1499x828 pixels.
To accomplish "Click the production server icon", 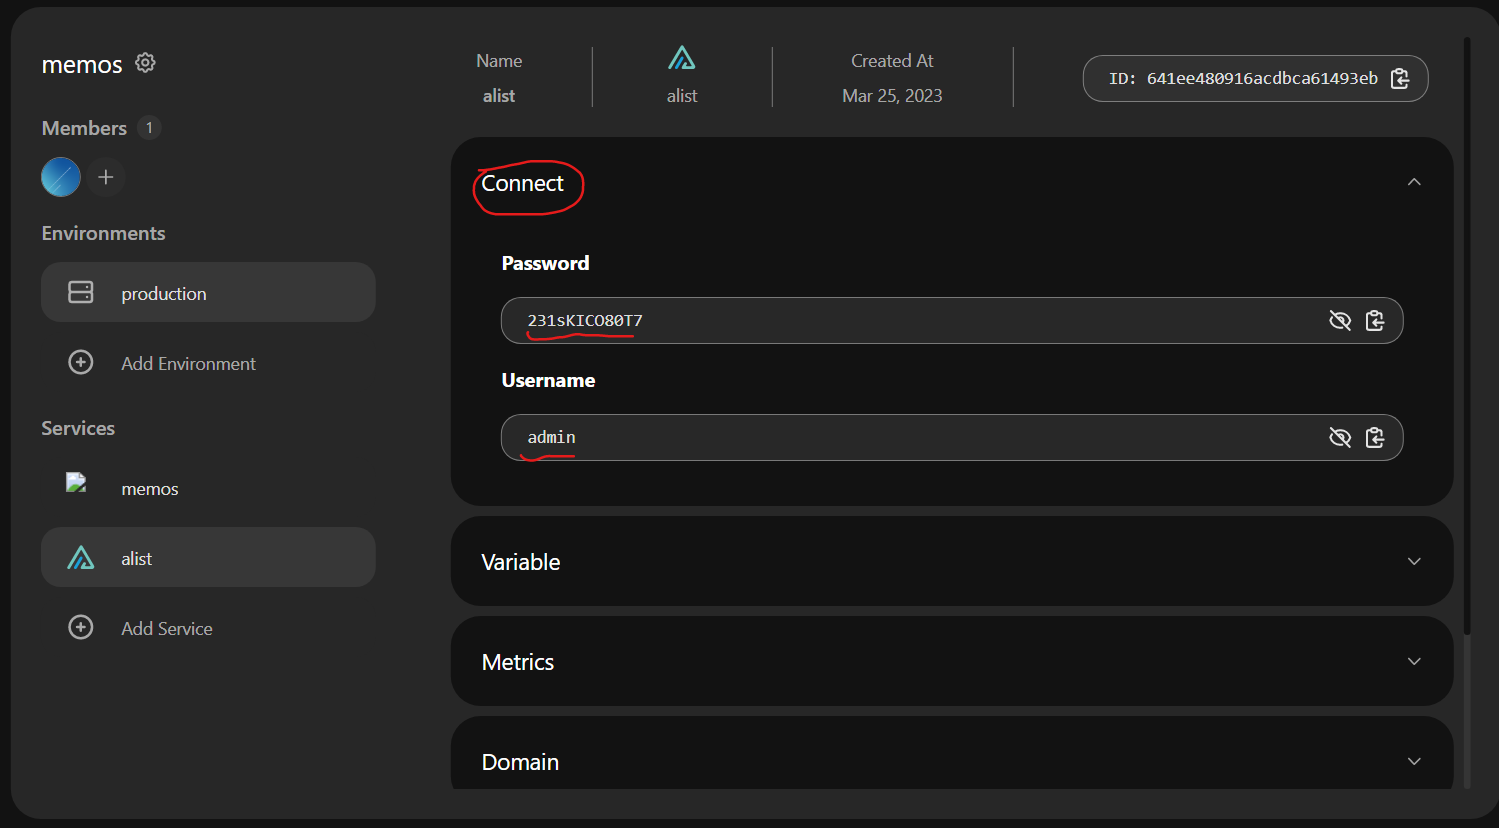I will coord(81,292).
